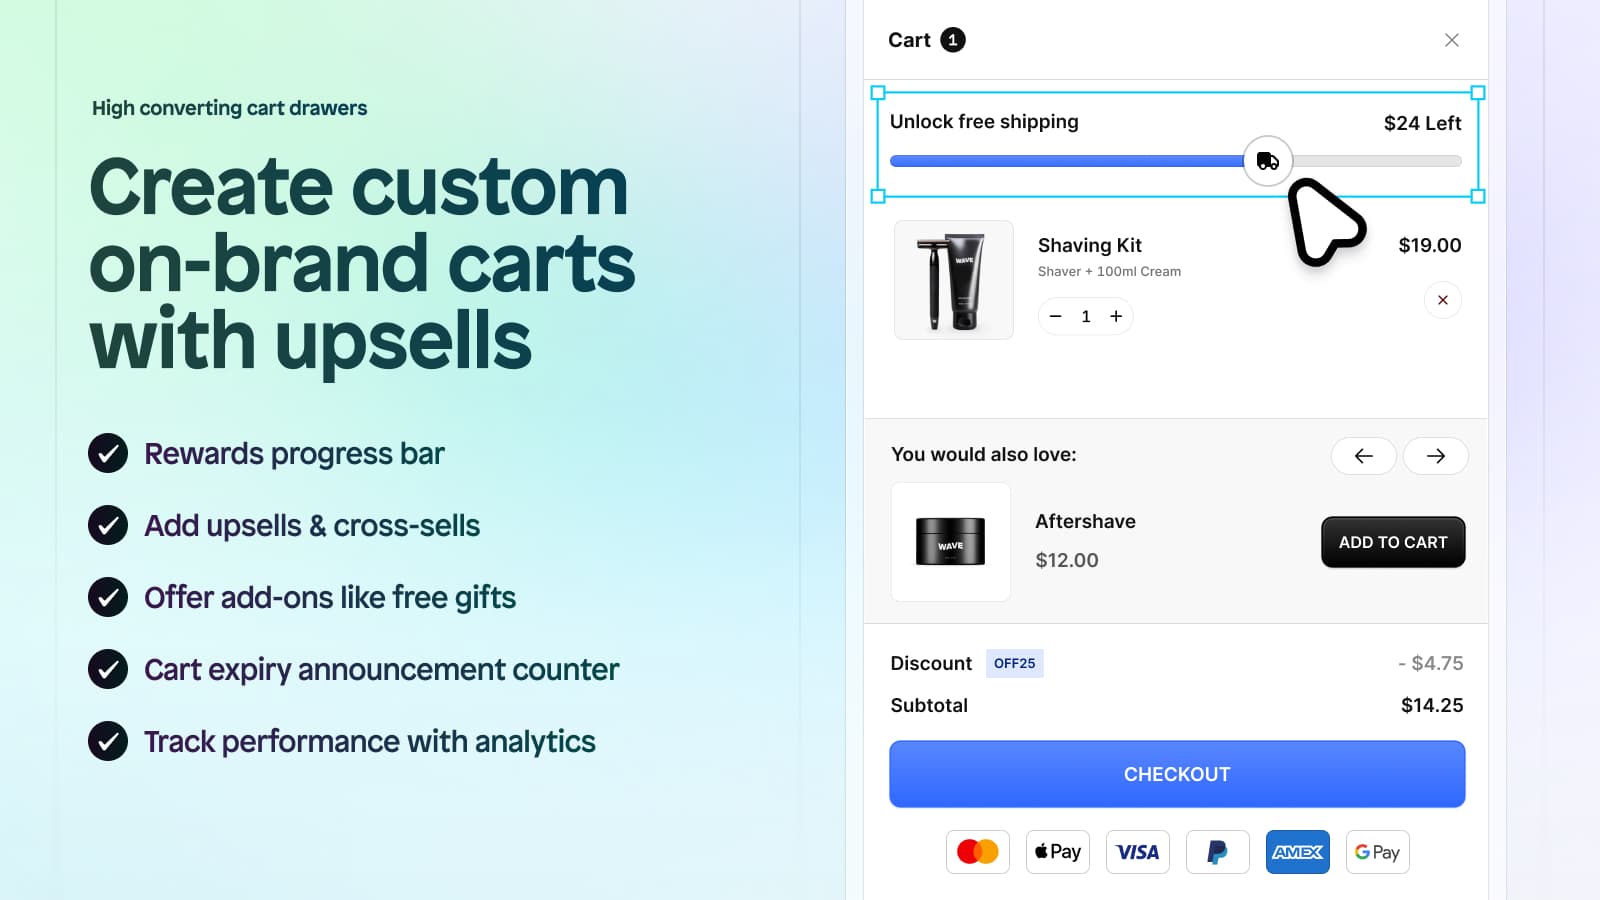
Task: Choose Apple Pay payment option
Action: click(1057, 851)
